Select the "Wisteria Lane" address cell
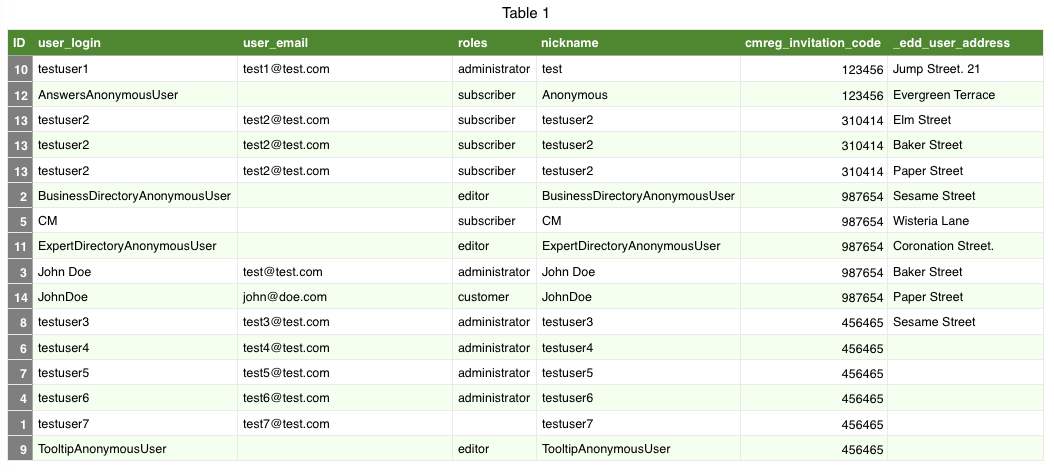This screenshot has width=1054, height=472. (x=931, y=221)
